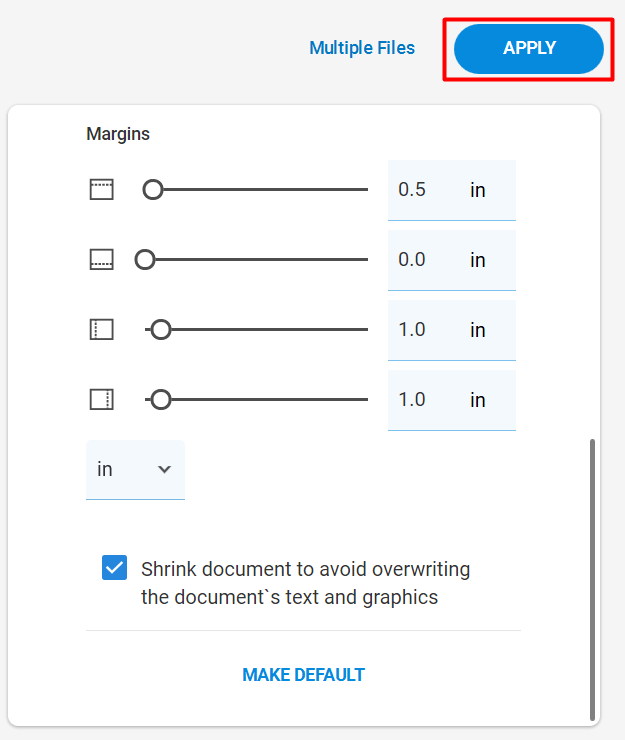The image size is (625, 740).
Task: Click the top margin slider handle
Action: coord(153,190)
